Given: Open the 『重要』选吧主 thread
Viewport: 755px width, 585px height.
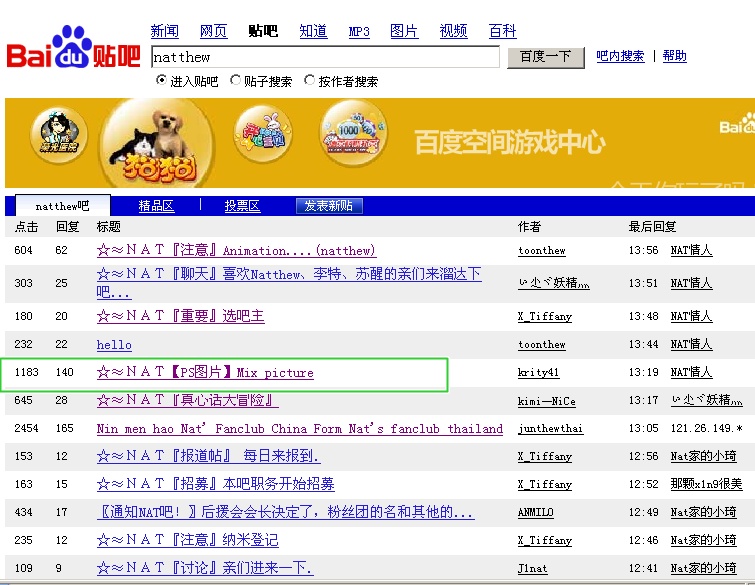Looking at the screenshot, I should click(181, 316).
